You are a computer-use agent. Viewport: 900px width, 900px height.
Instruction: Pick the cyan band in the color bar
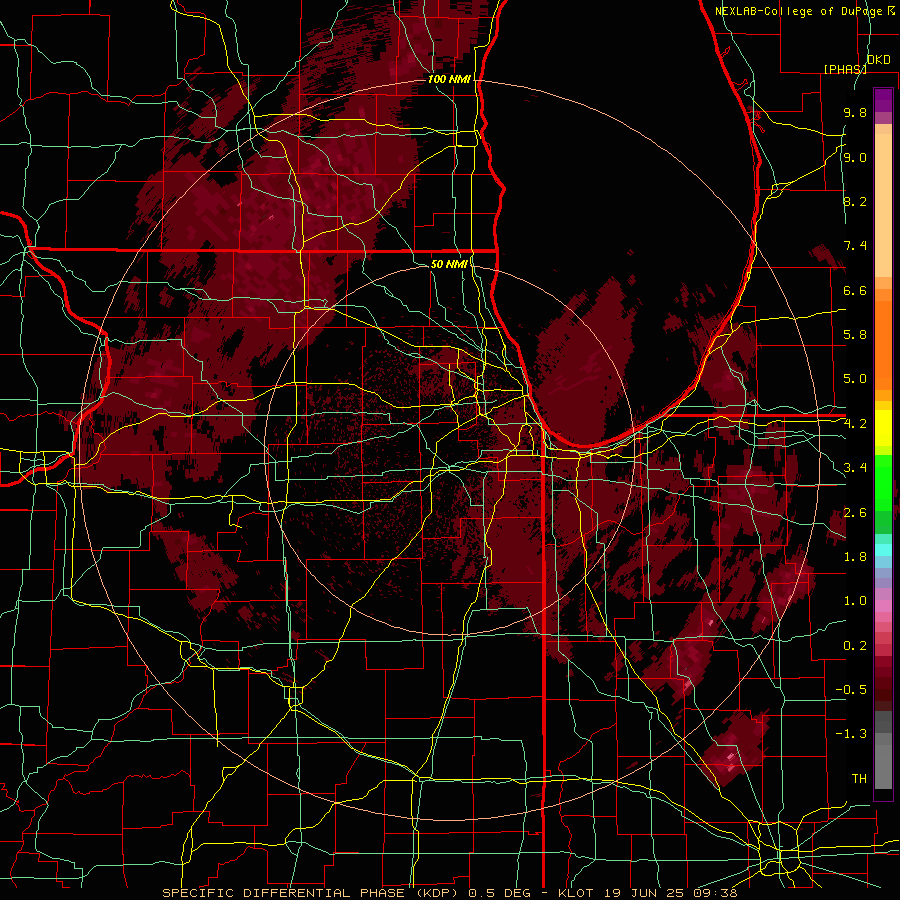click(883, 549)
